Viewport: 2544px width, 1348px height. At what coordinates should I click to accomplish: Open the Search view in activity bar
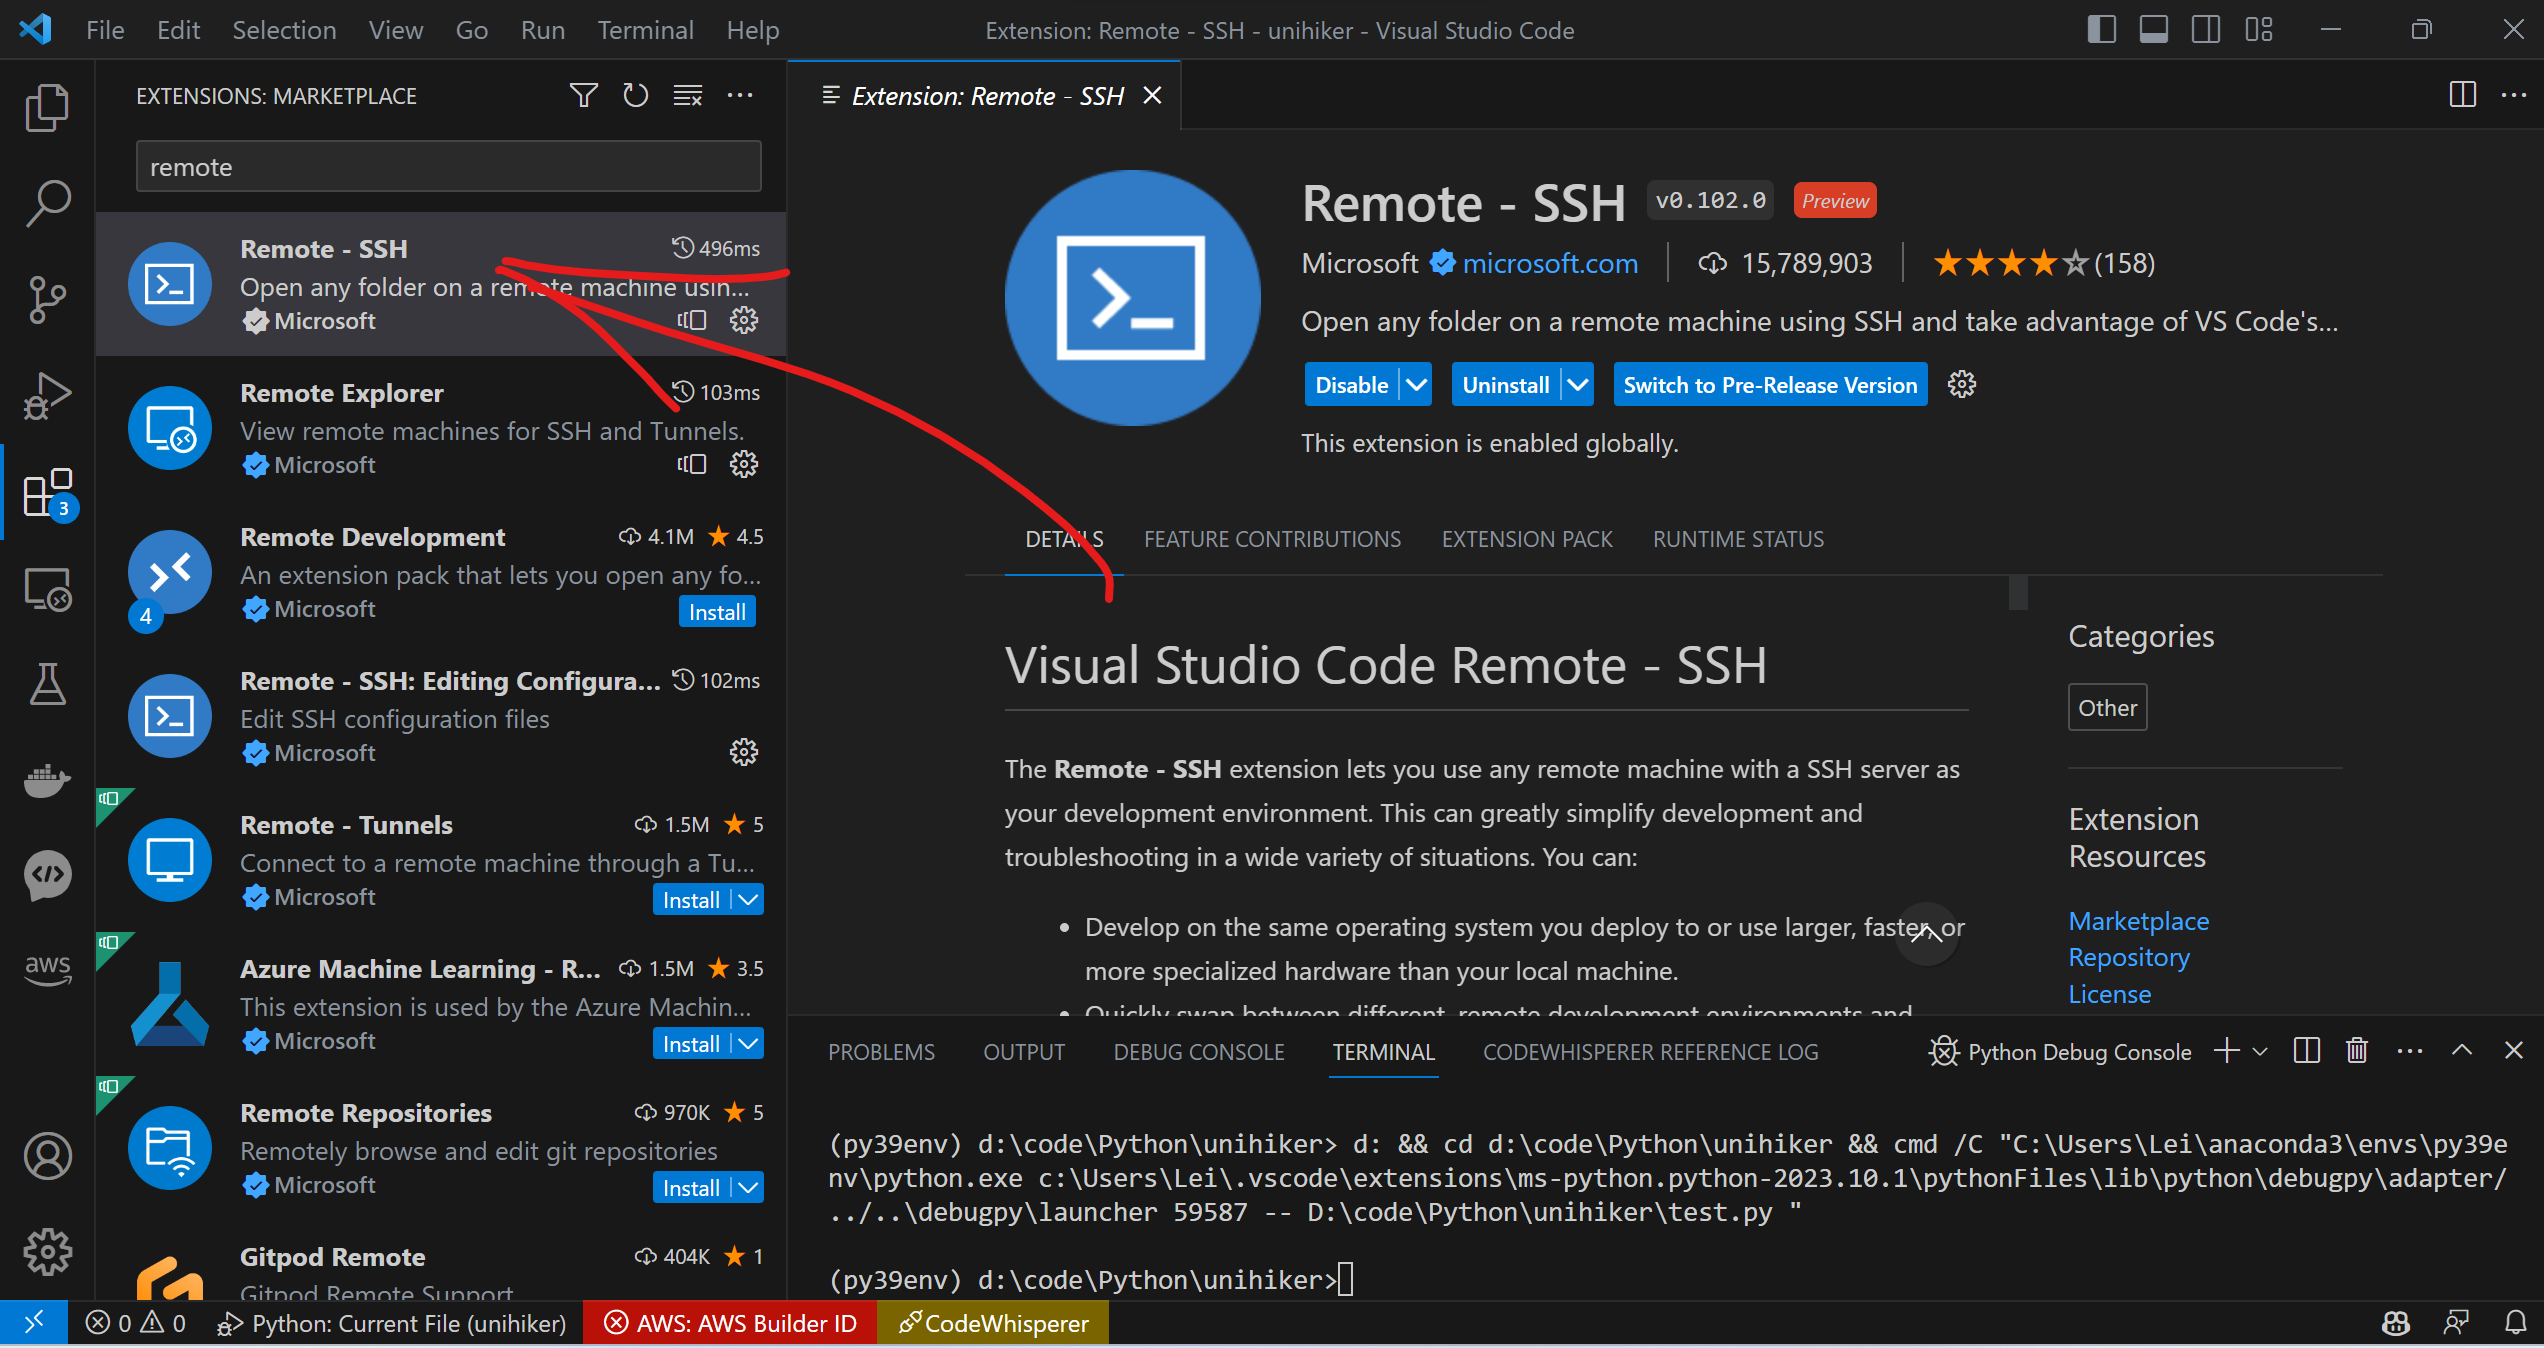click(x=47, y=203)
